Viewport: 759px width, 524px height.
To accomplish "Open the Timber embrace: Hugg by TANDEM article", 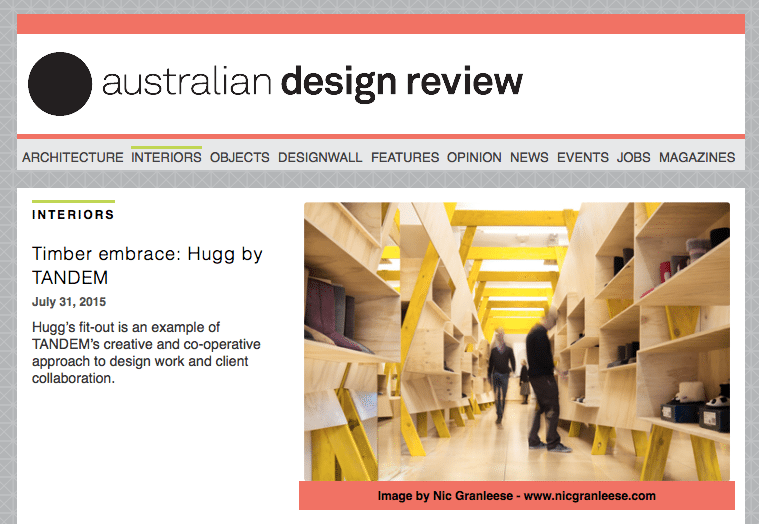I will click(147, 265).
